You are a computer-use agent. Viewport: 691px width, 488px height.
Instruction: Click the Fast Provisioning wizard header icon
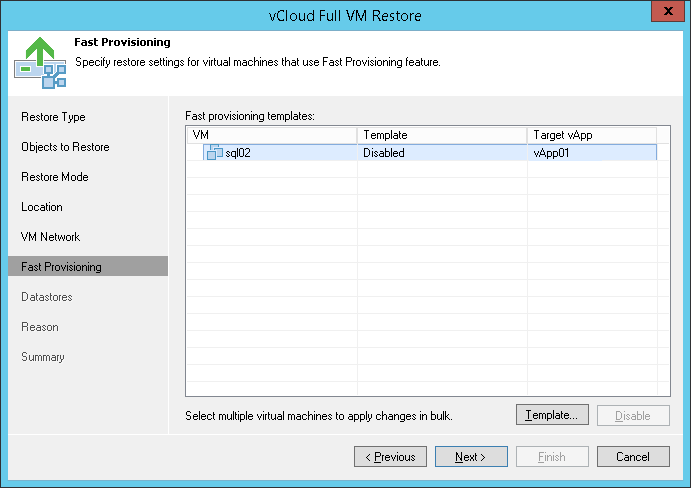point(40,61)
